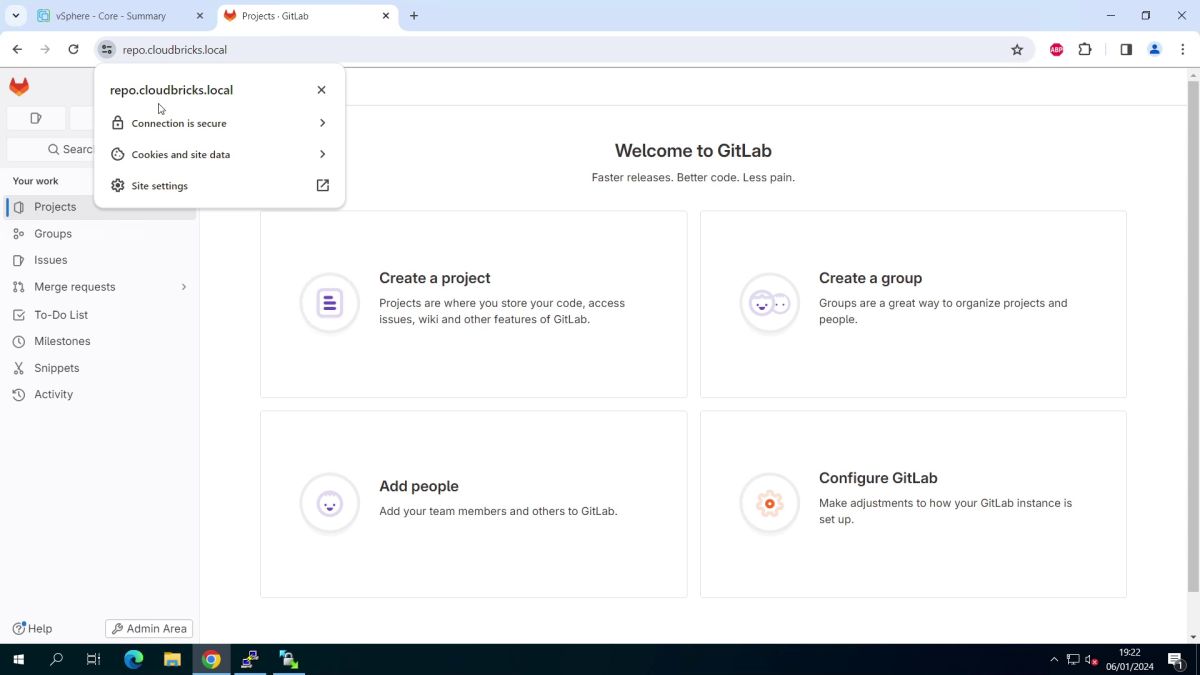Click the Add people card
The width and height of the screenshot is (1200, 675).
coord(473,504)
